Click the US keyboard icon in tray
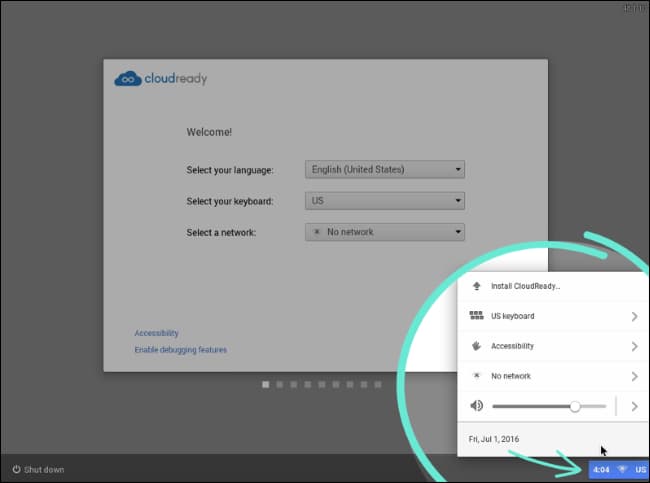Image resolution: width=650 pixels, height=483 pixels. [x=477, y=316]
